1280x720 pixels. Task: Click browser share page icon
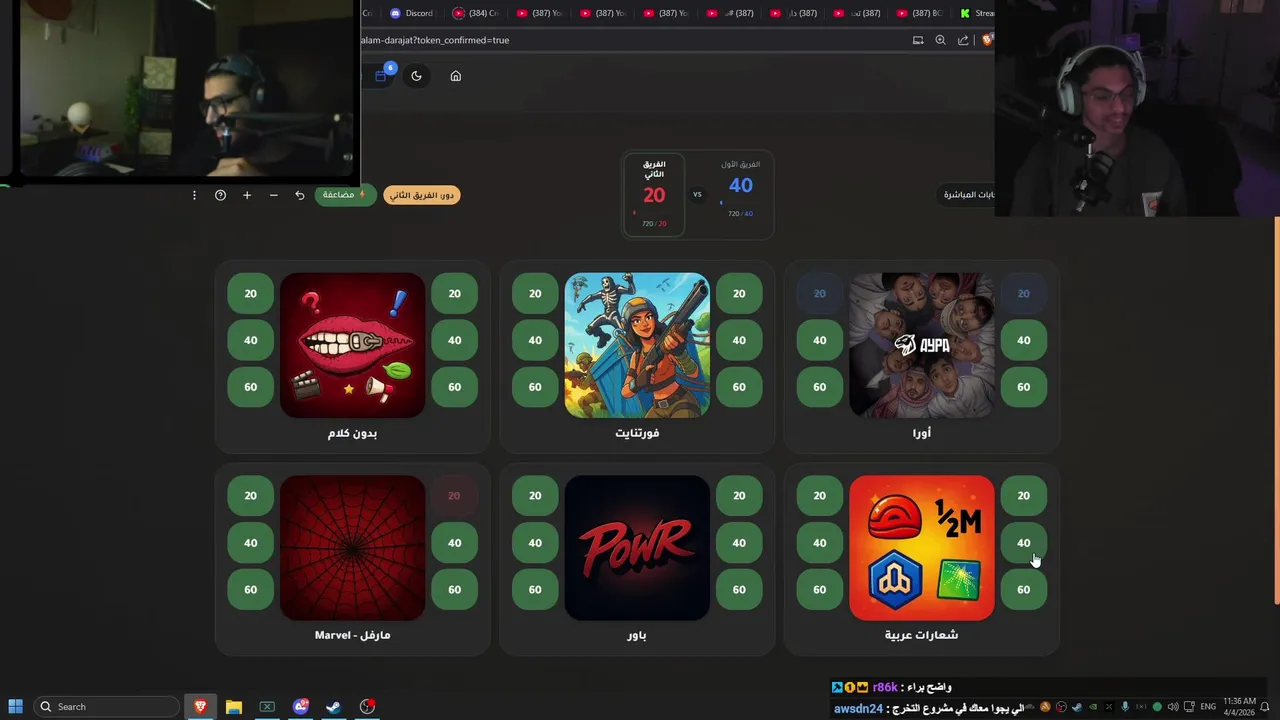click(963, 40)
